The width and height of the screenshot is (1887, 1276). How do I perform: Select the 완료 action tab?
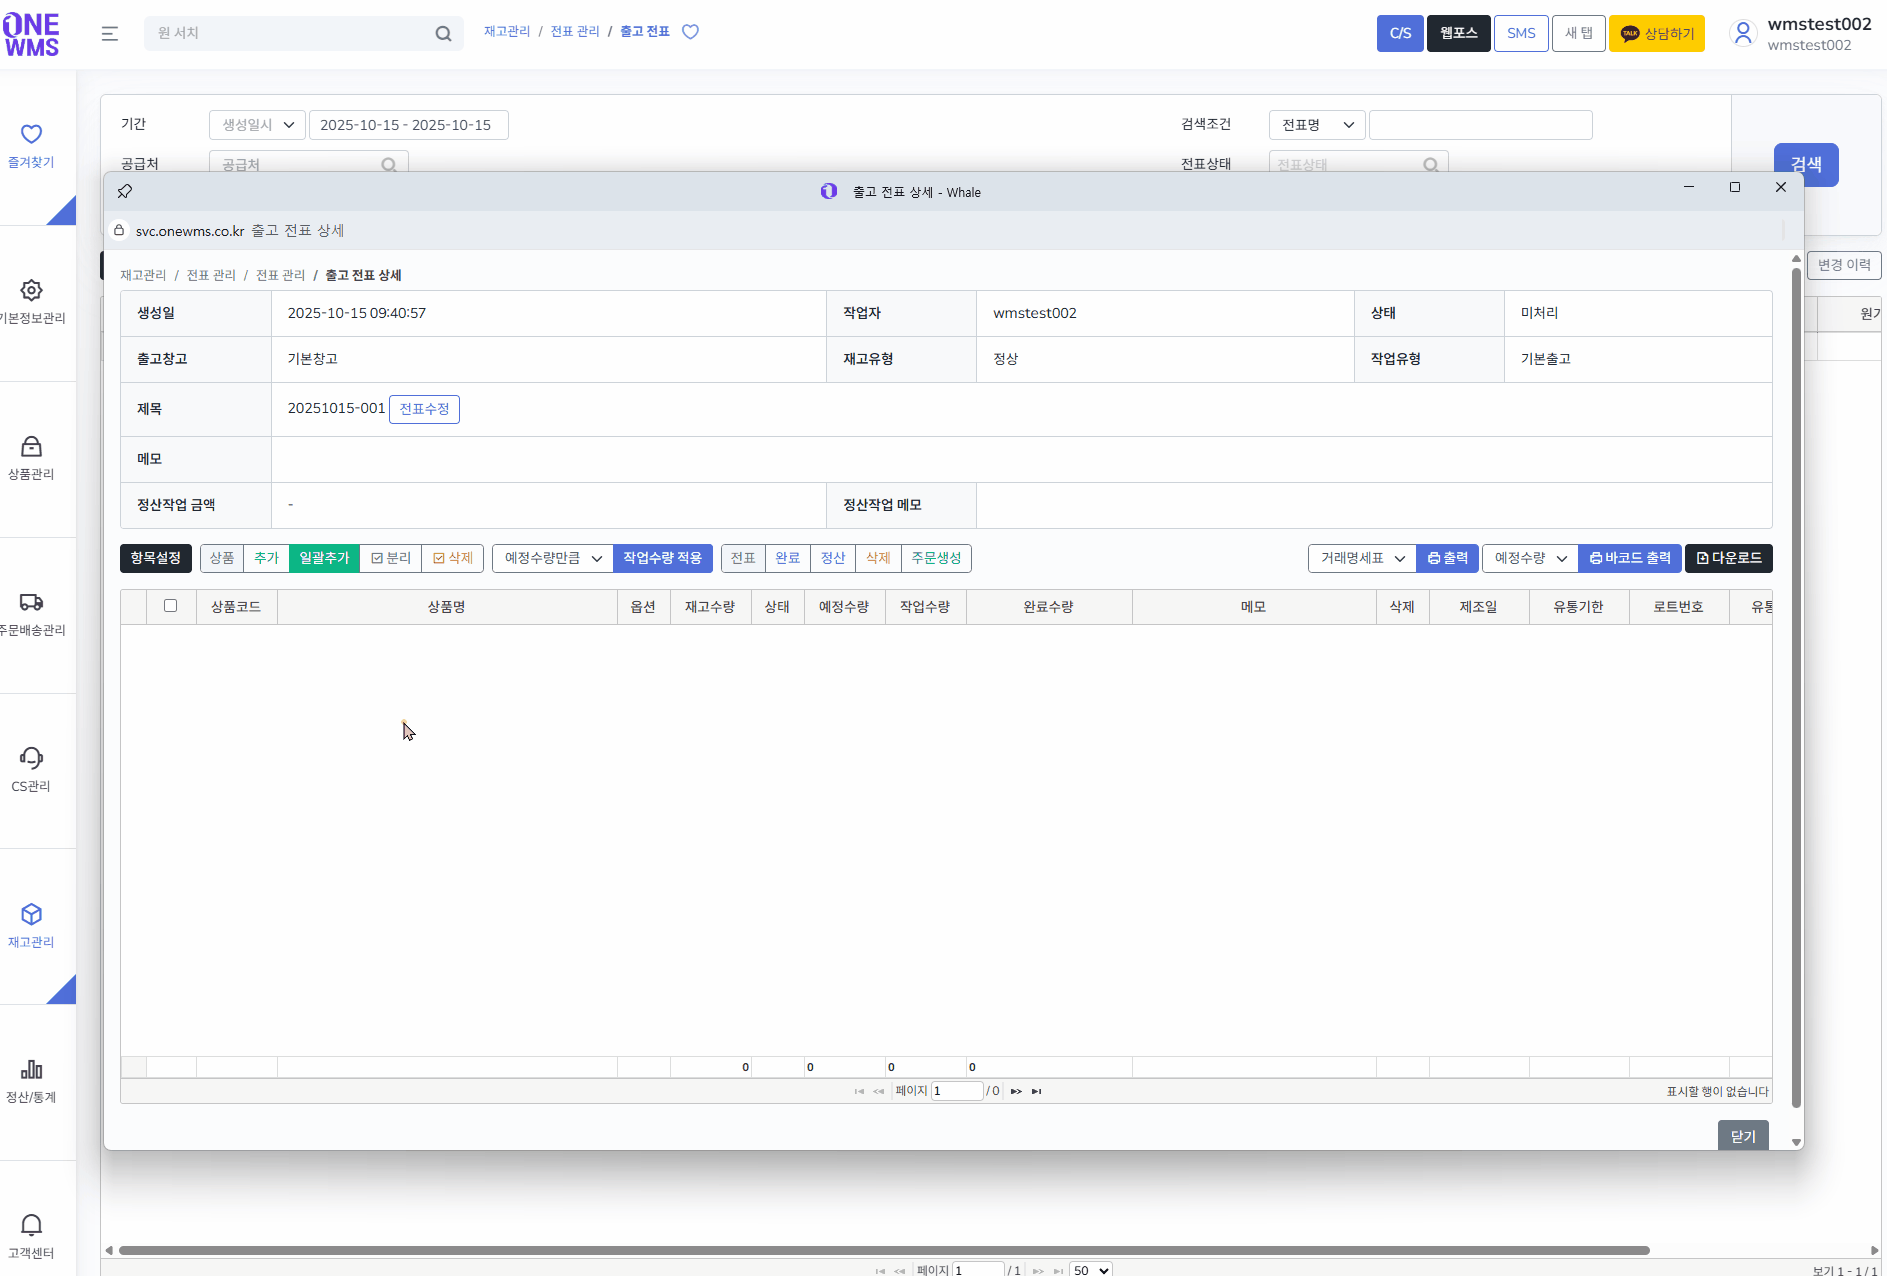coord(788,558)
